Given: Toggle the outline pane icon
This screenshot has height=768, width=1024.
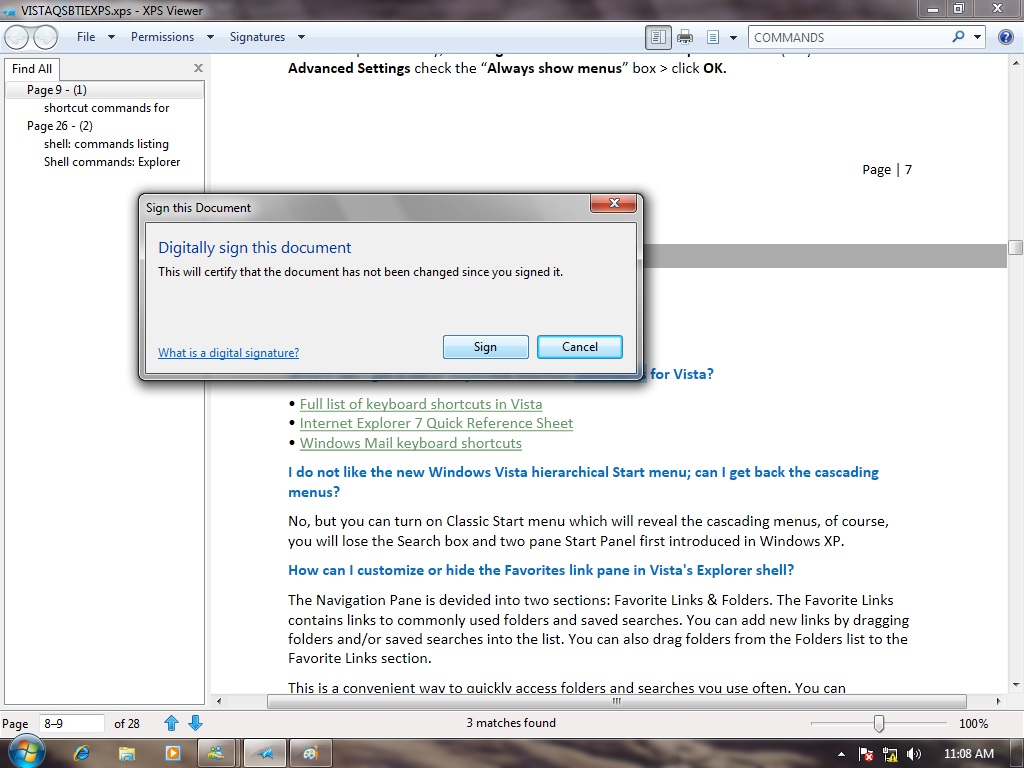Looking at the screenshot, I should (x=658, y=37).
